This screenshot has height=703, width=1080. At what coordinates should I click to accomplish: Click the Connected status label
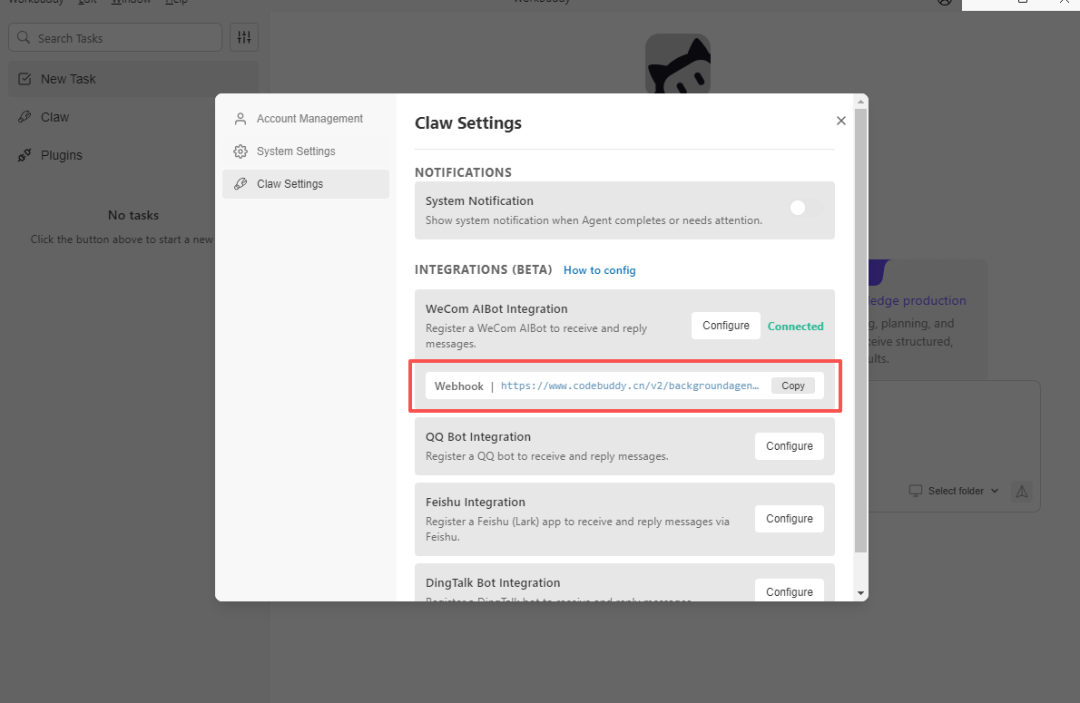796,326
